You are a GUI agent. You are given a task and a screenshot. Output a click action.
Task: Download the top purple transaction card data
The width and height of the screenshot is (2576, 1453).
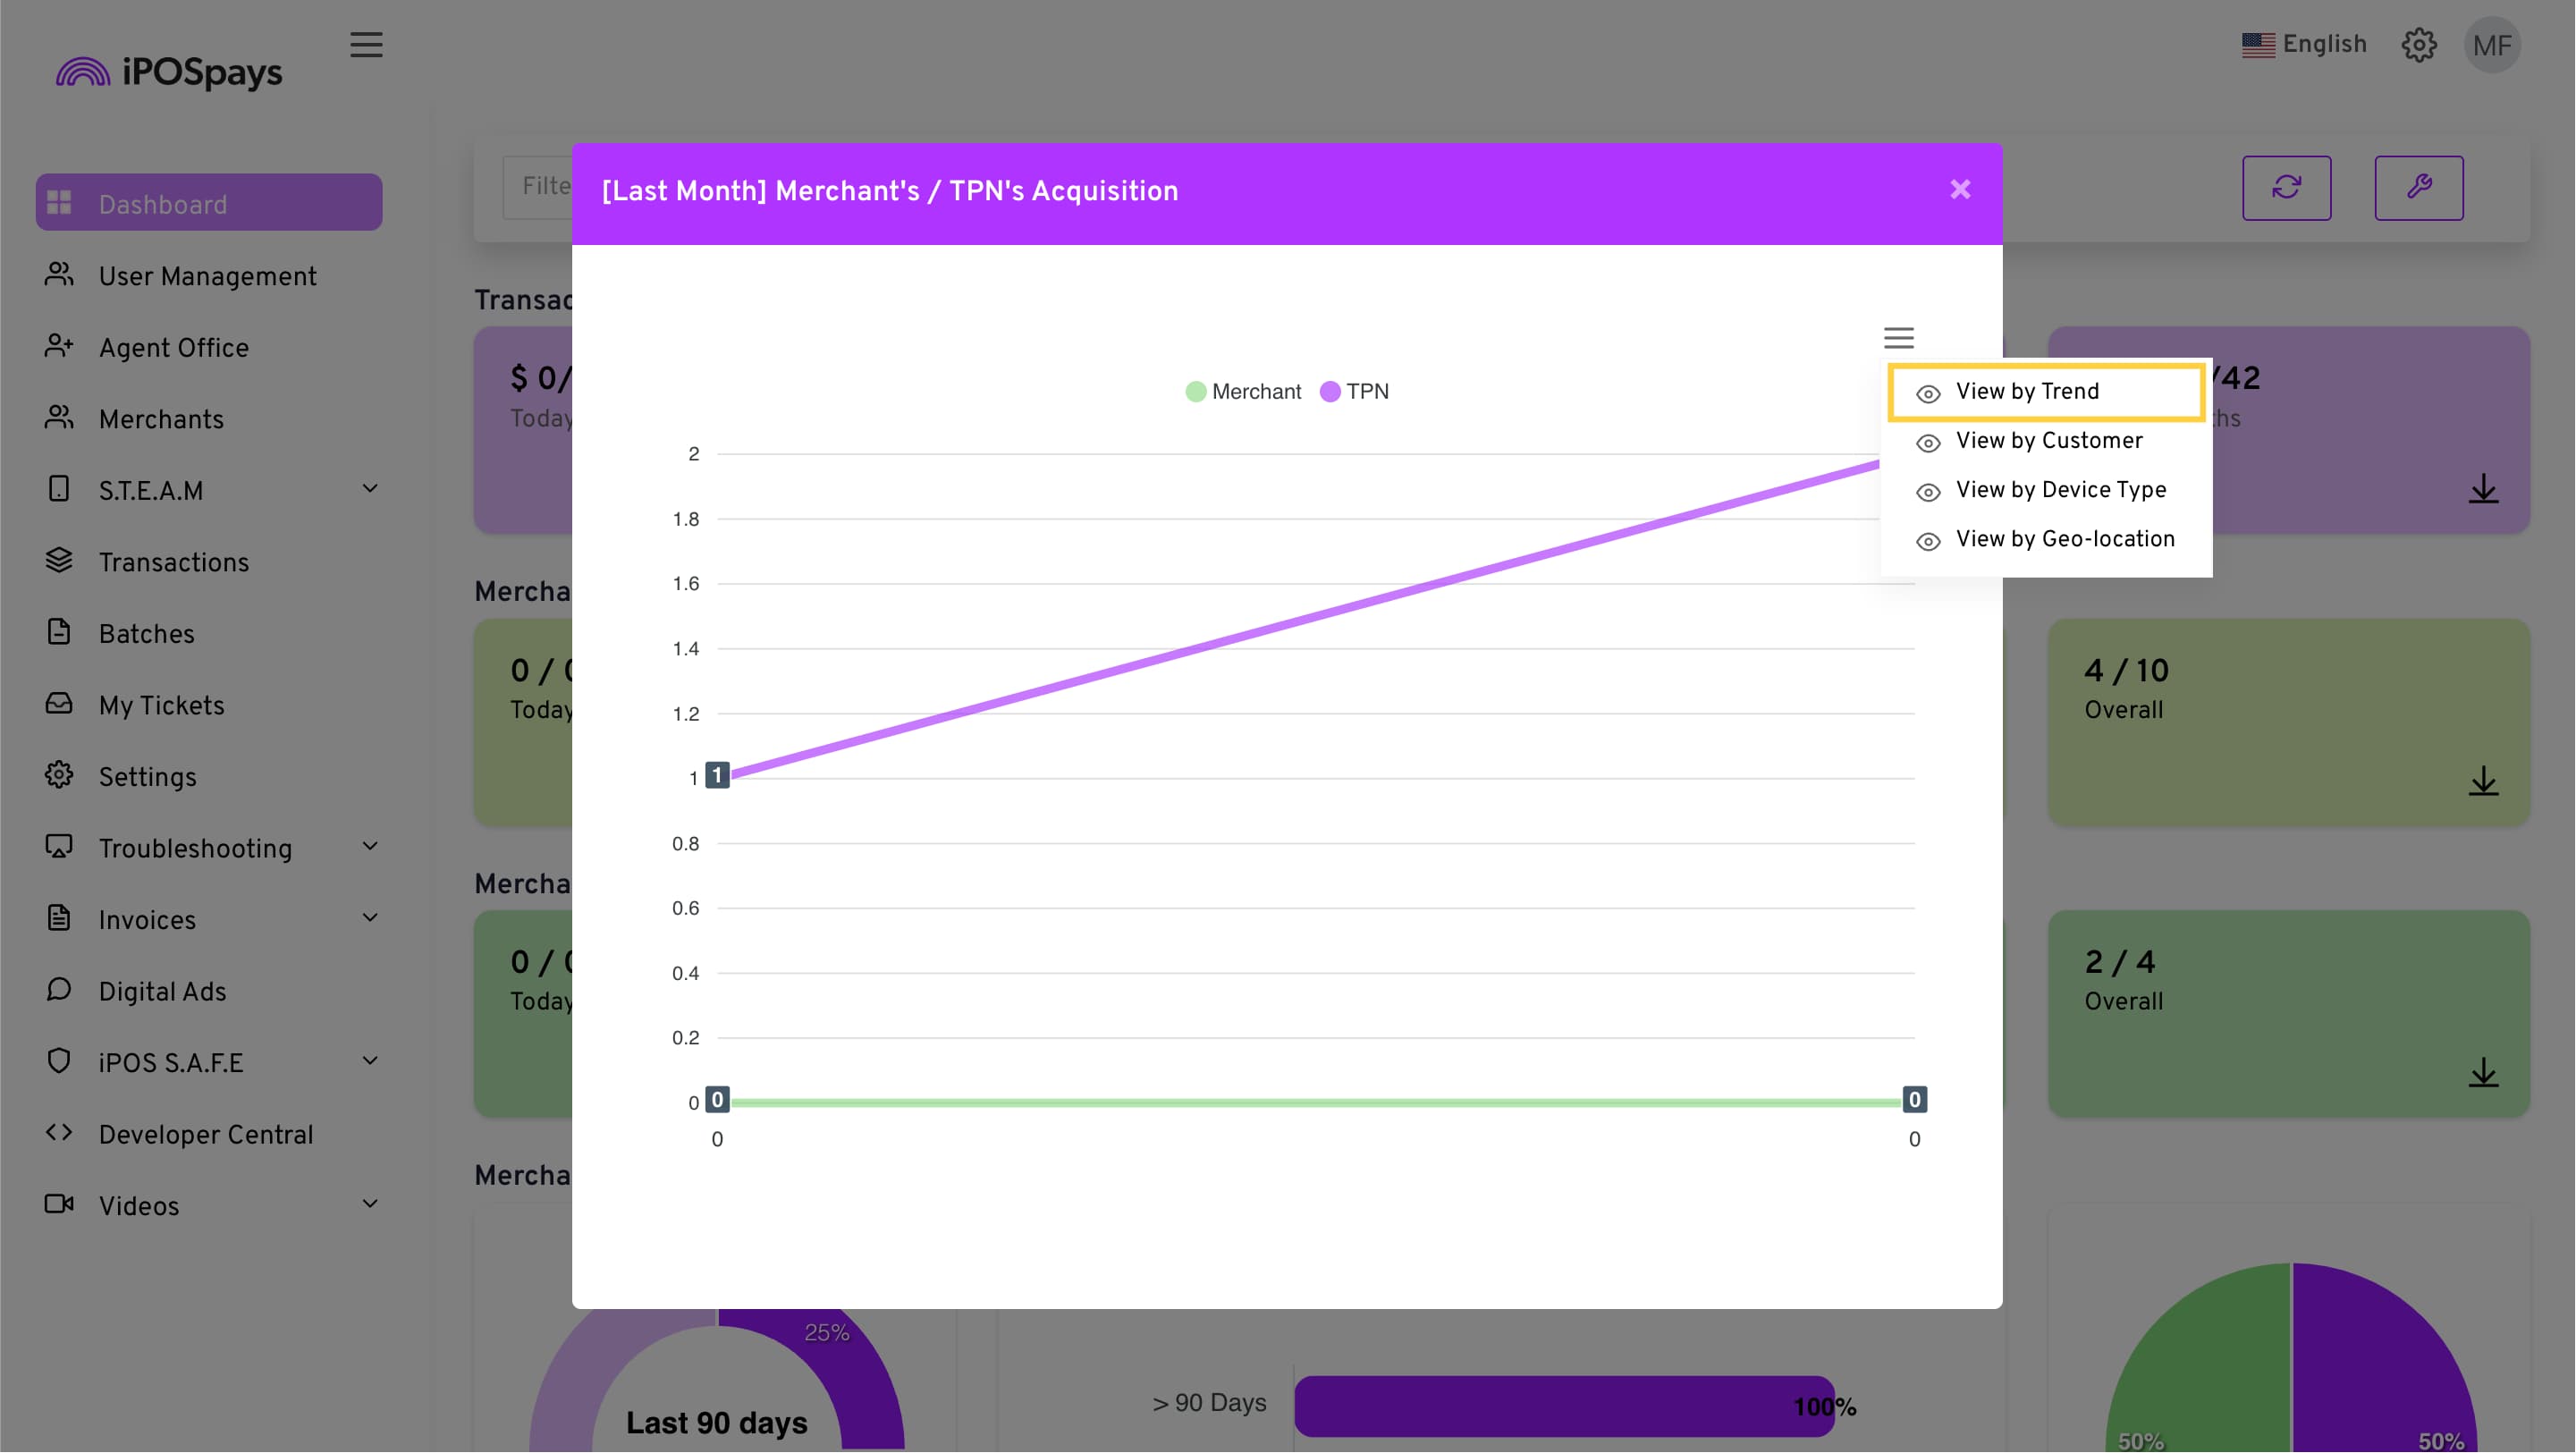2484,490
